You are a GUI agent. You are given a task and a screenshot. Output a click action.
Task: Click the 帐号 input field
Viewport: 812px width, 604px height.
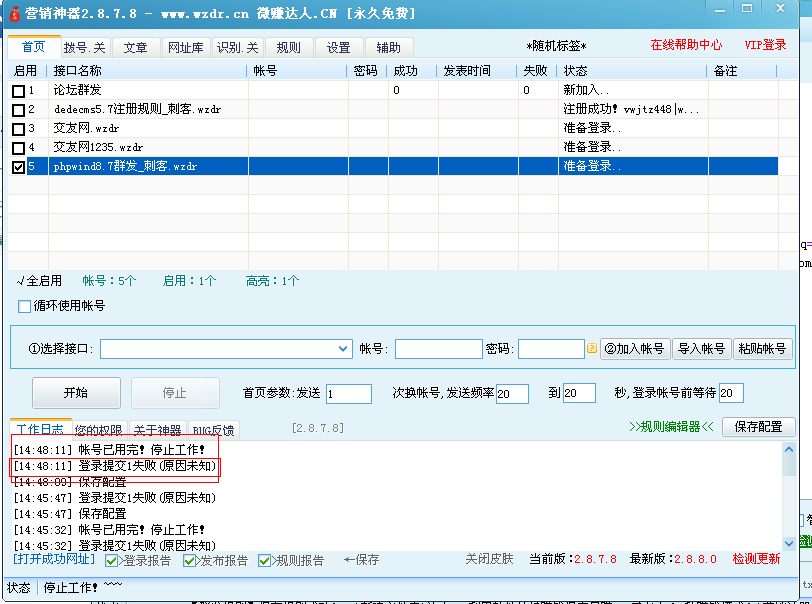coord(438,349)
